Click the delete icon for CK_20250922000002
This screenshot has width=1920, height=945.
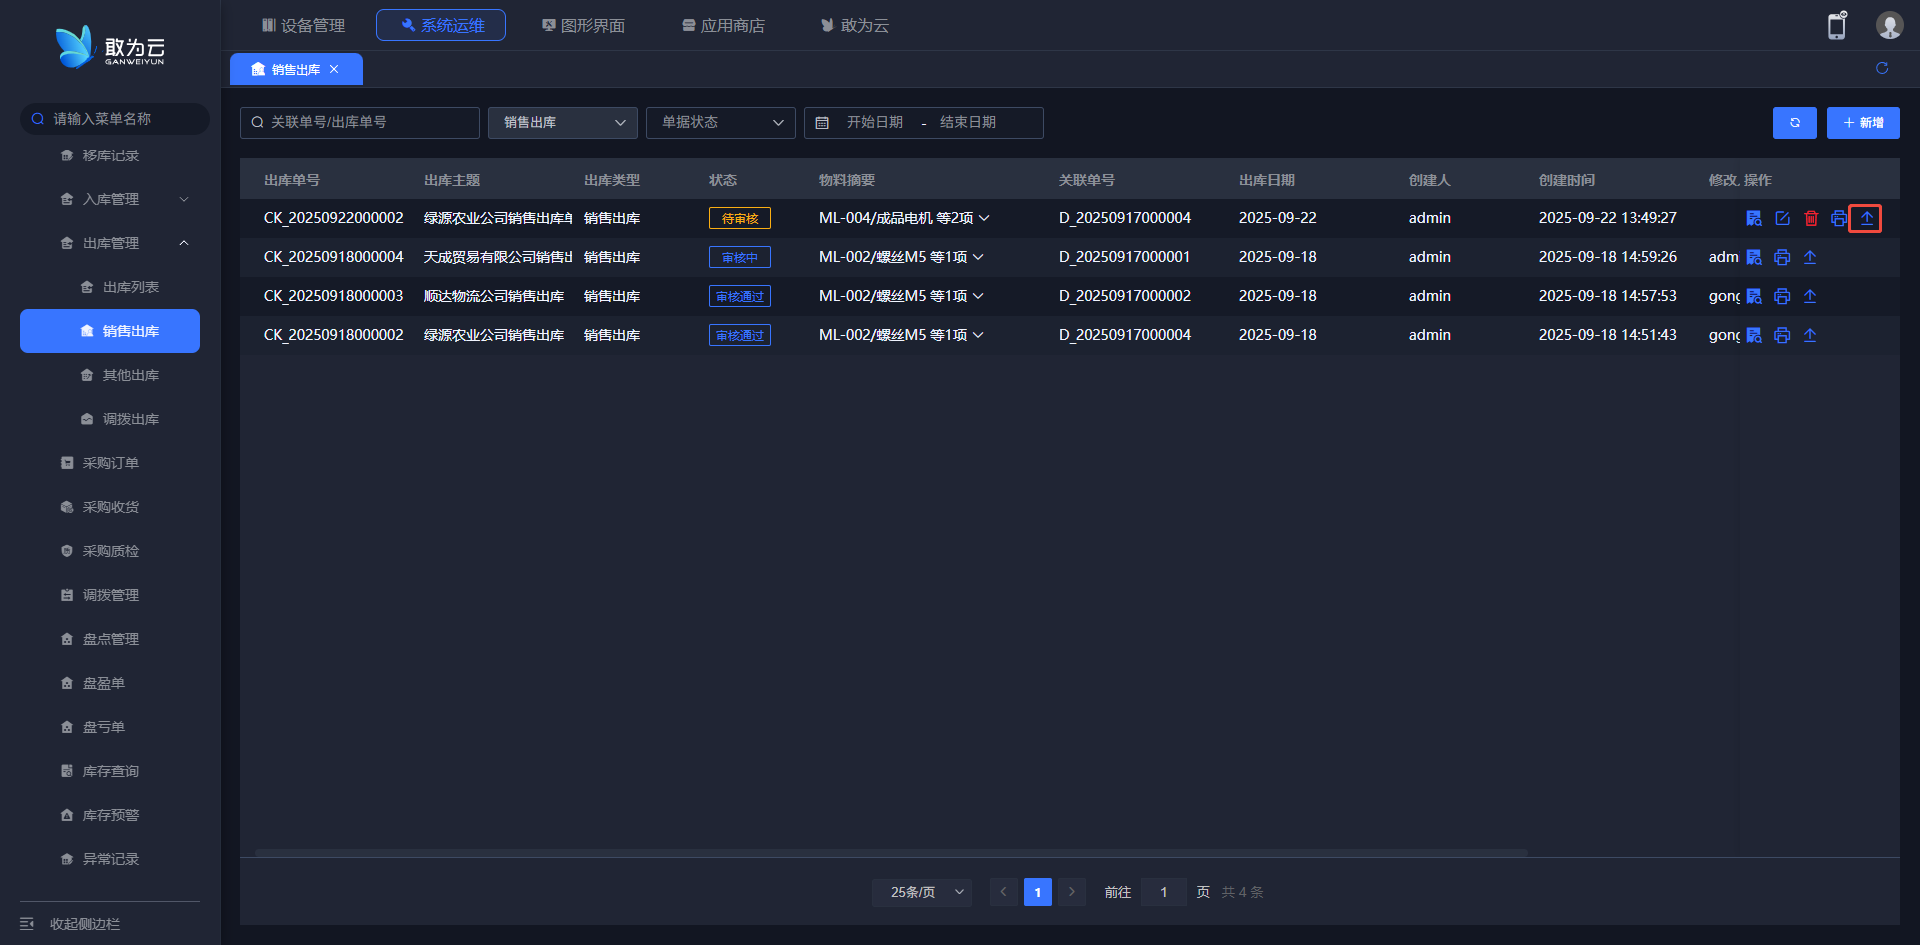point(1811,218)
